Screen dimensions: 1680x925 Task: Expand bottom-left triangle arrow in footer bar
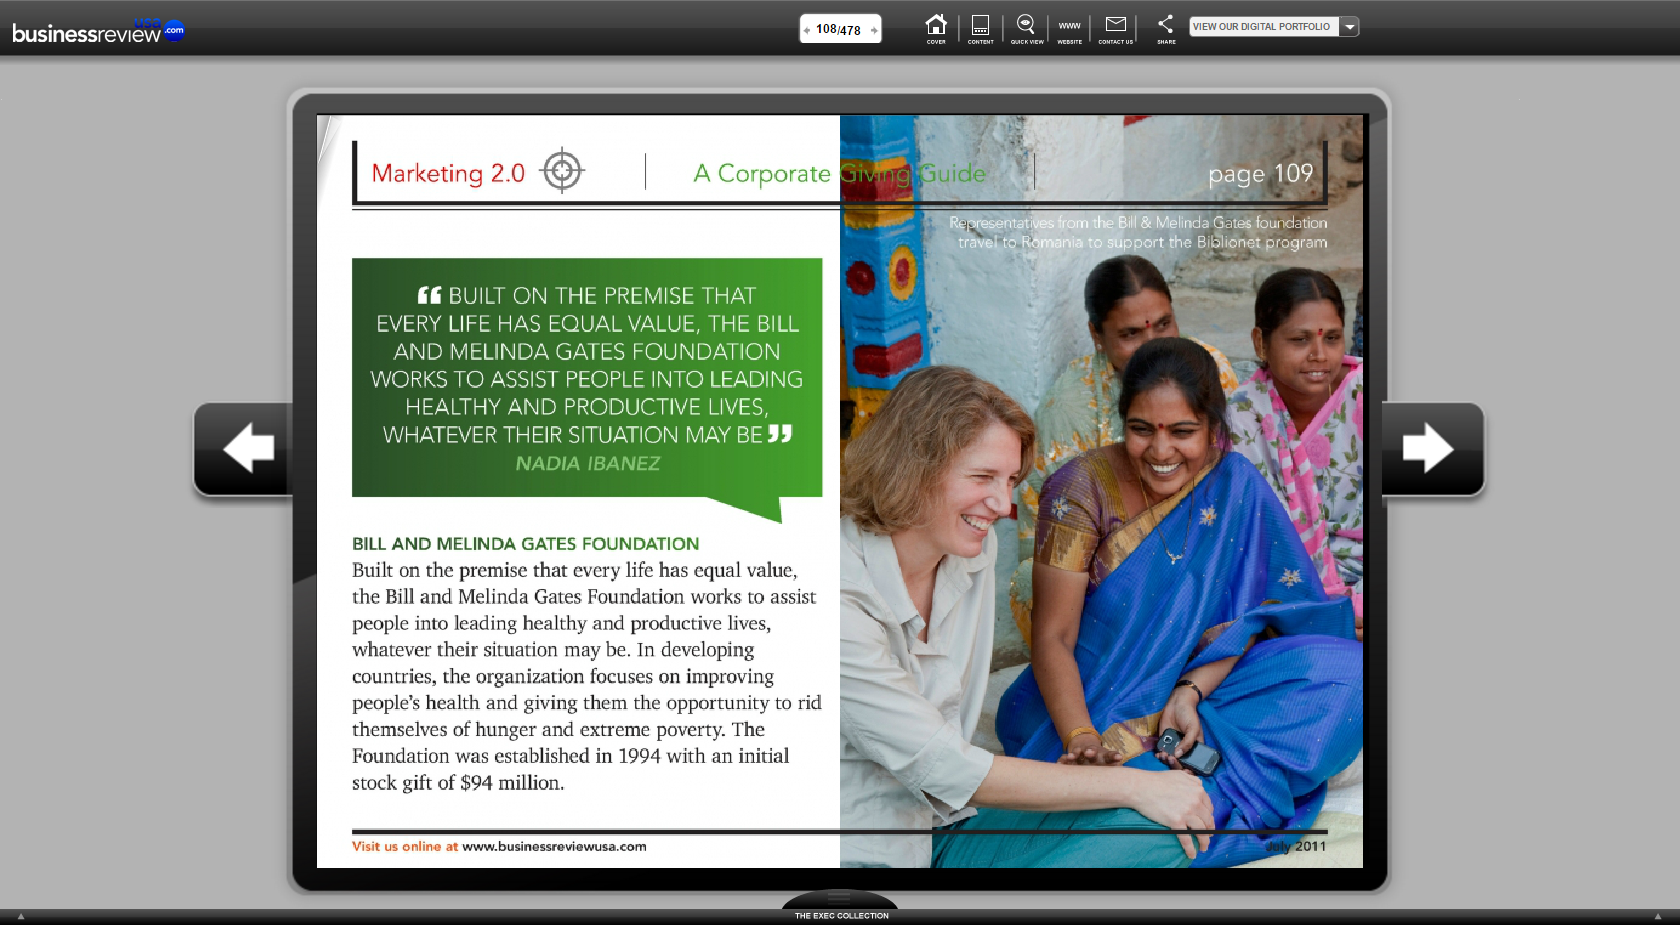point(21,916)
